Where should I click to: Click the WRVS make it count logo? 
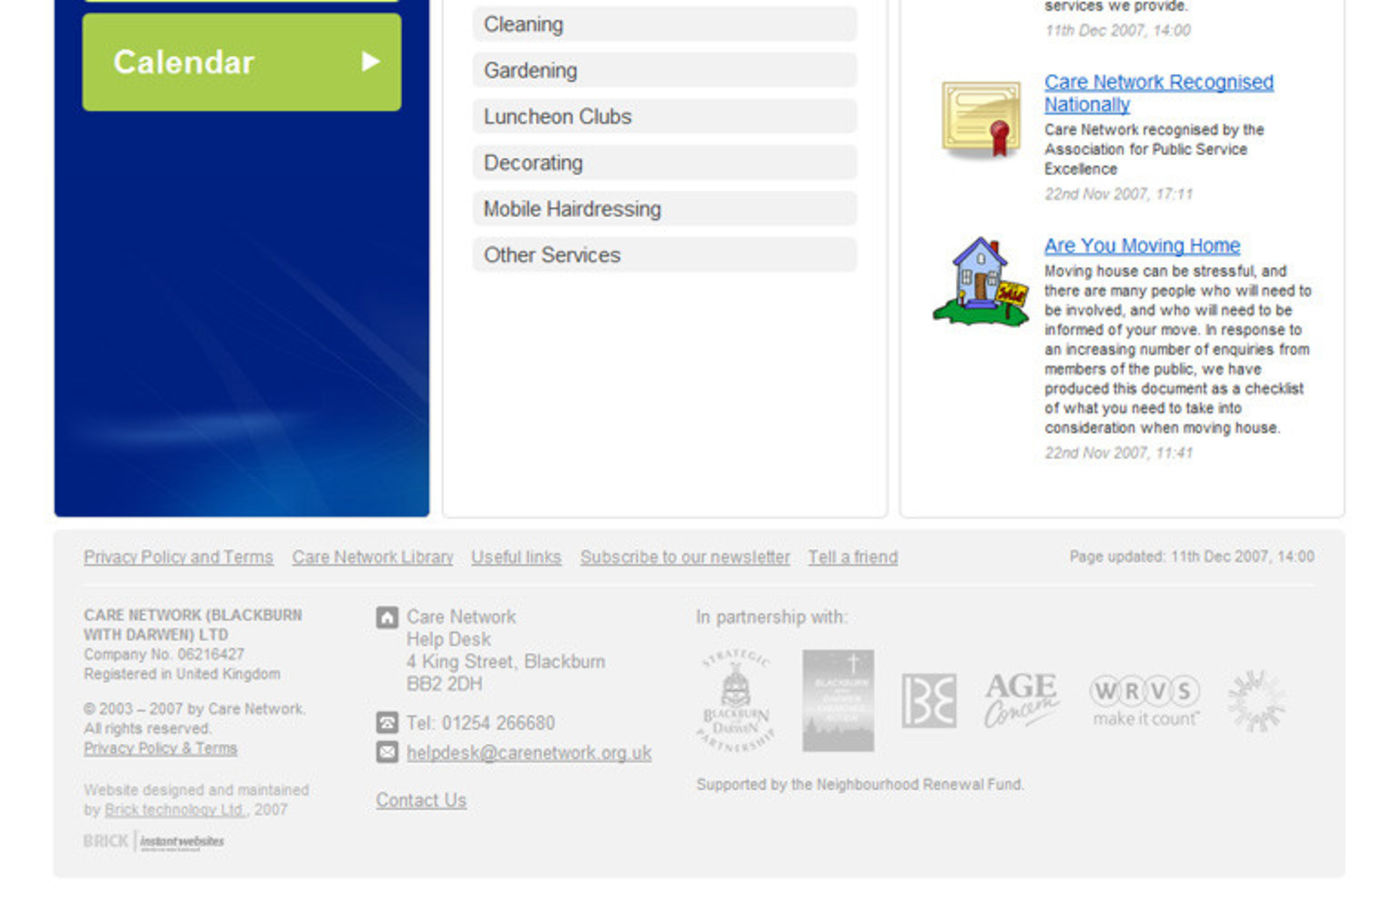[x=1145, y=701]
